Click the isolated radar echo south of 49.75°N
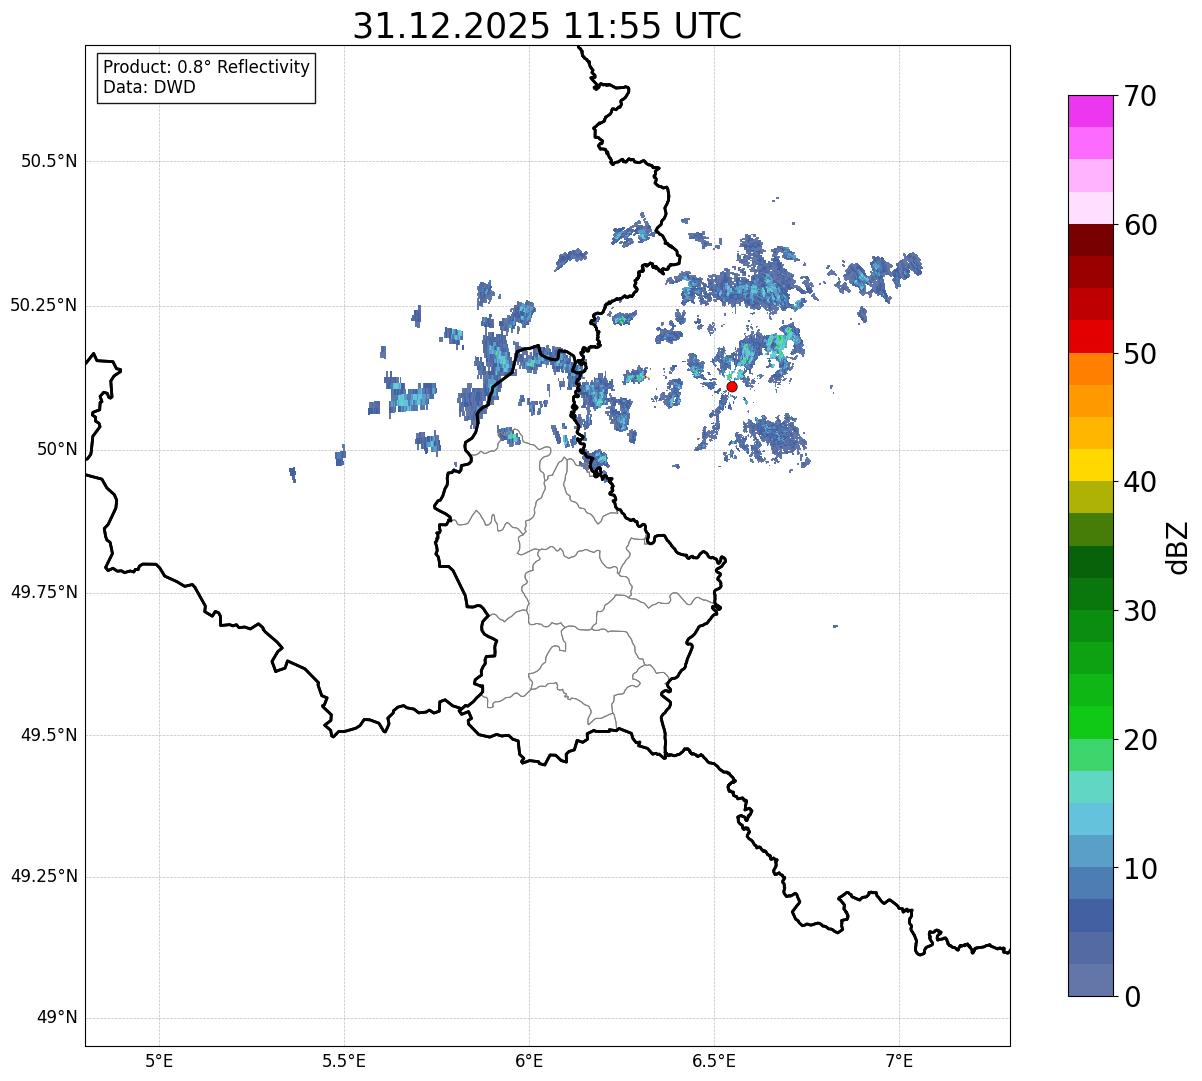The width and height of the screenshot is (1202, 1081). pyautogui.click(x=835, y=627)
